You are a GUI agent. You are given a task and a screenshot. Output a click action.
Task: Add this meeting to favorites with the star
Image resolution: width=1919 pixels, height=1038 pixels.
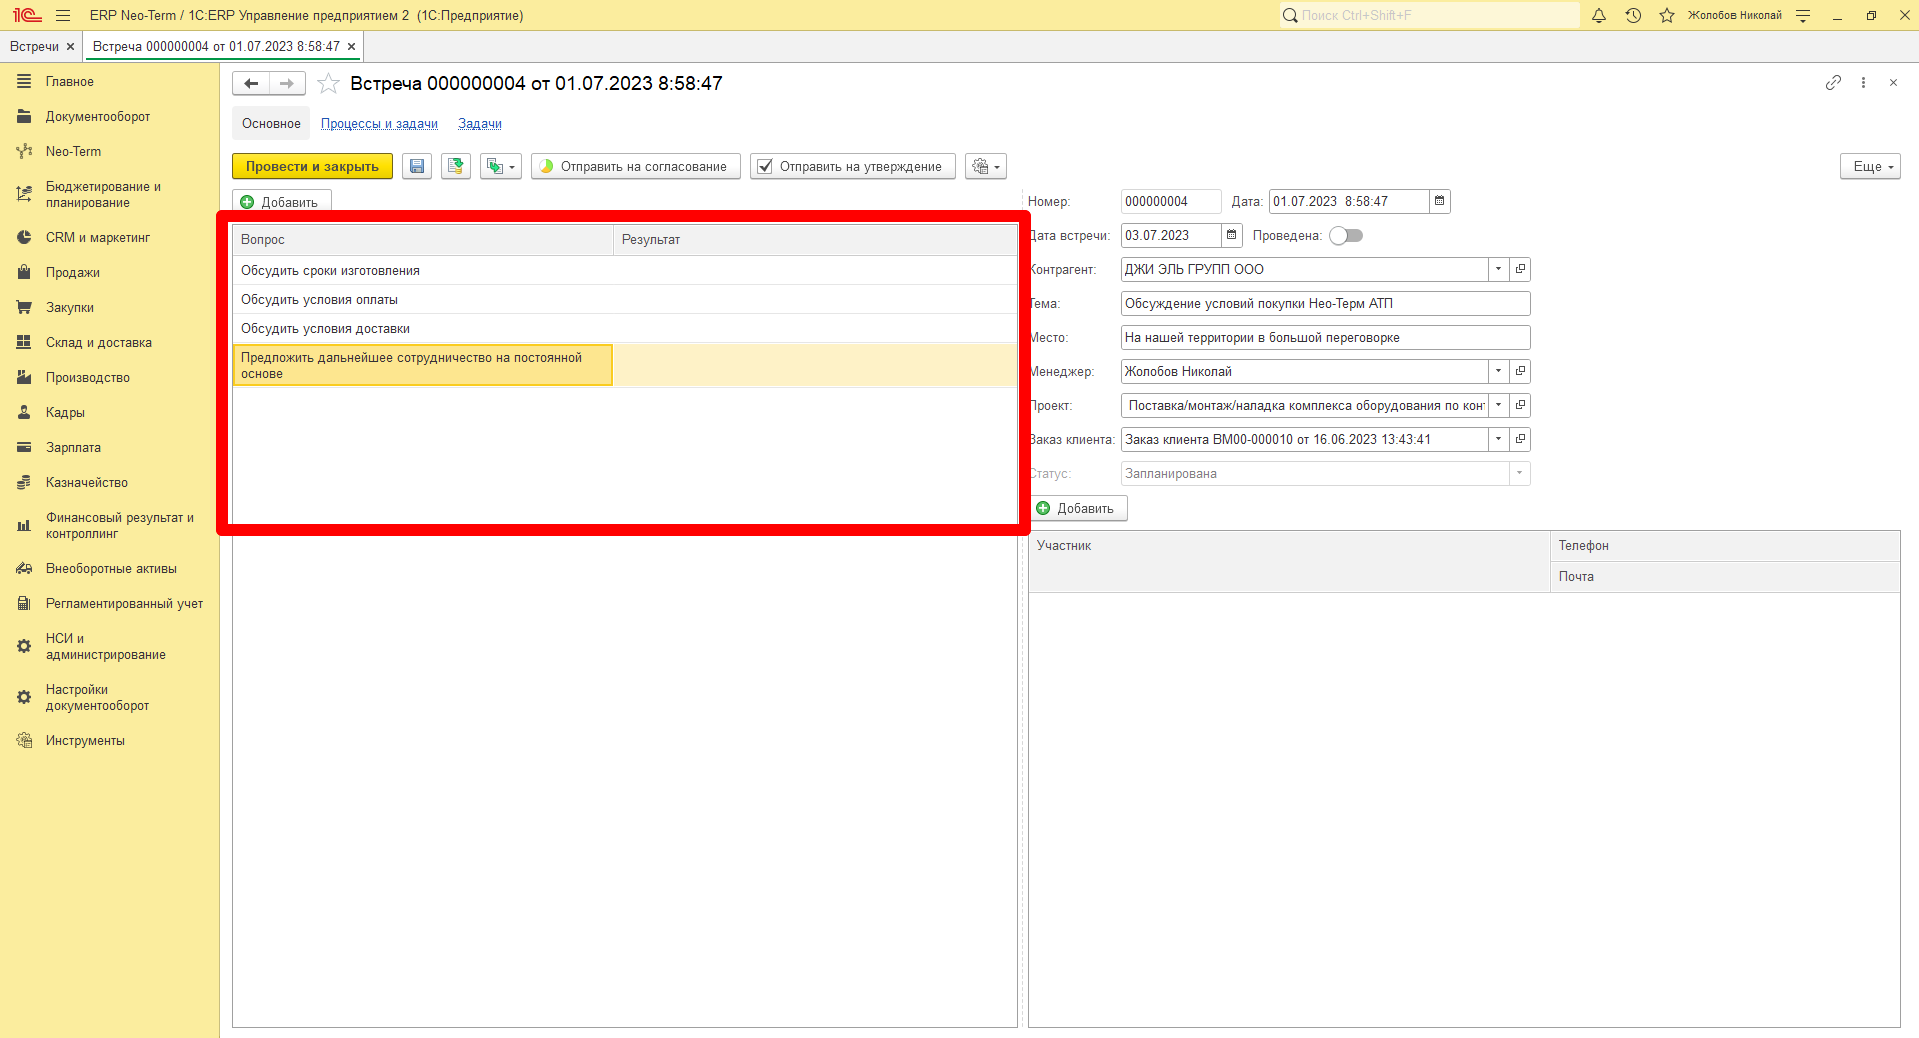328,84
